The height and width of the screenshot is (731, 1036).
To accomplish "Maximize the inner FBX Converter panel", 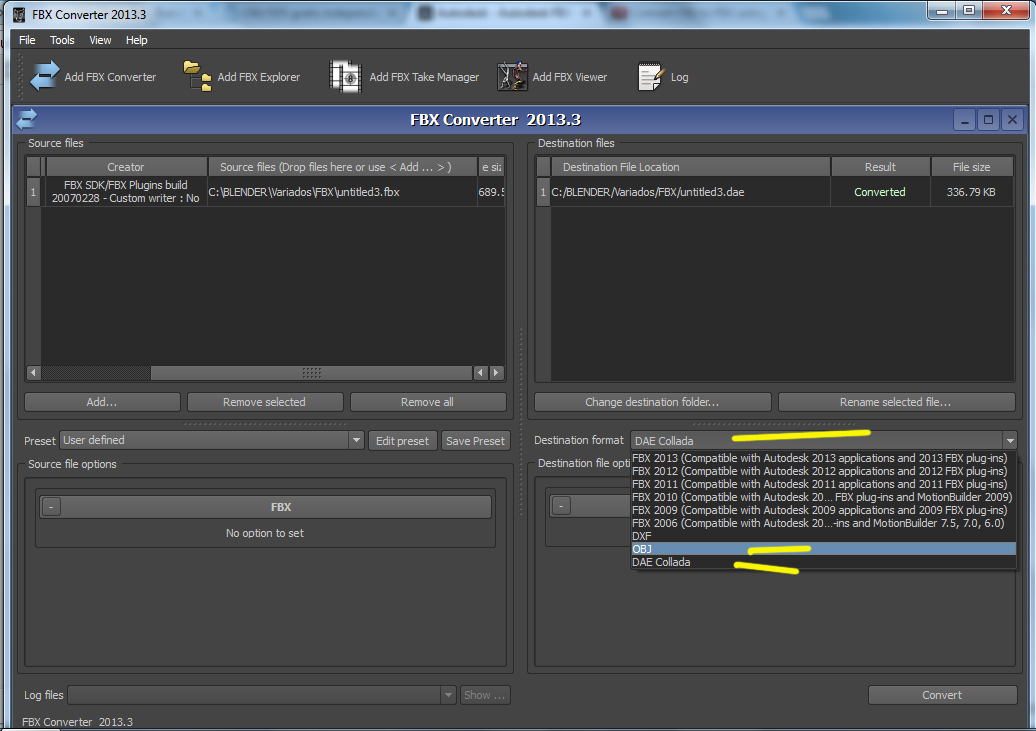I will tap(988, 120).
